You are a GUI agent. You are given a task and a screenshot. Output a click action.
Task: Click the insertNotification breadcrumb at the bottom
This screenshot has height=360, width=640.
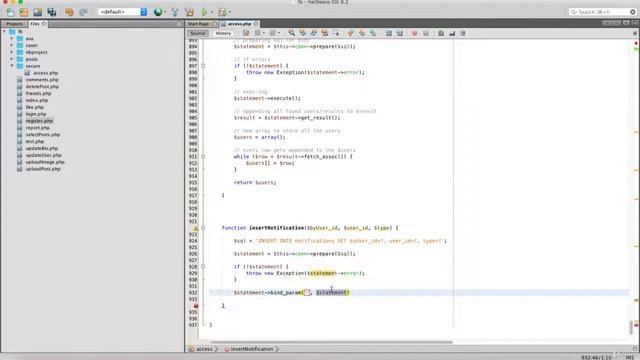coord(249,349)
